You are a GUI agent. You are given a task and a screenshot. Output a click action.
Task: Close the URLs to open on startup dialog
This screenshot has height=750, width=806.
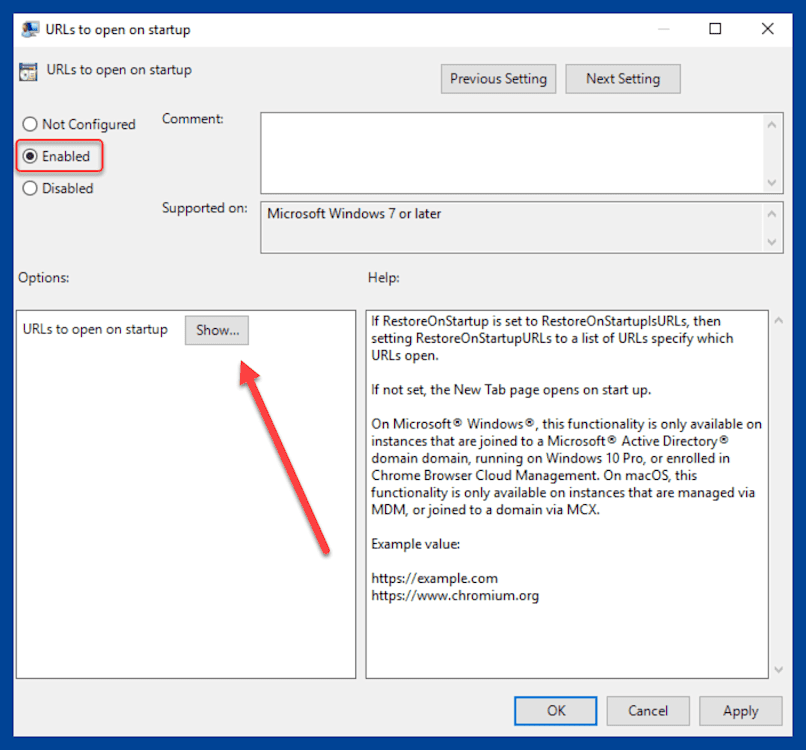point(767,29)
